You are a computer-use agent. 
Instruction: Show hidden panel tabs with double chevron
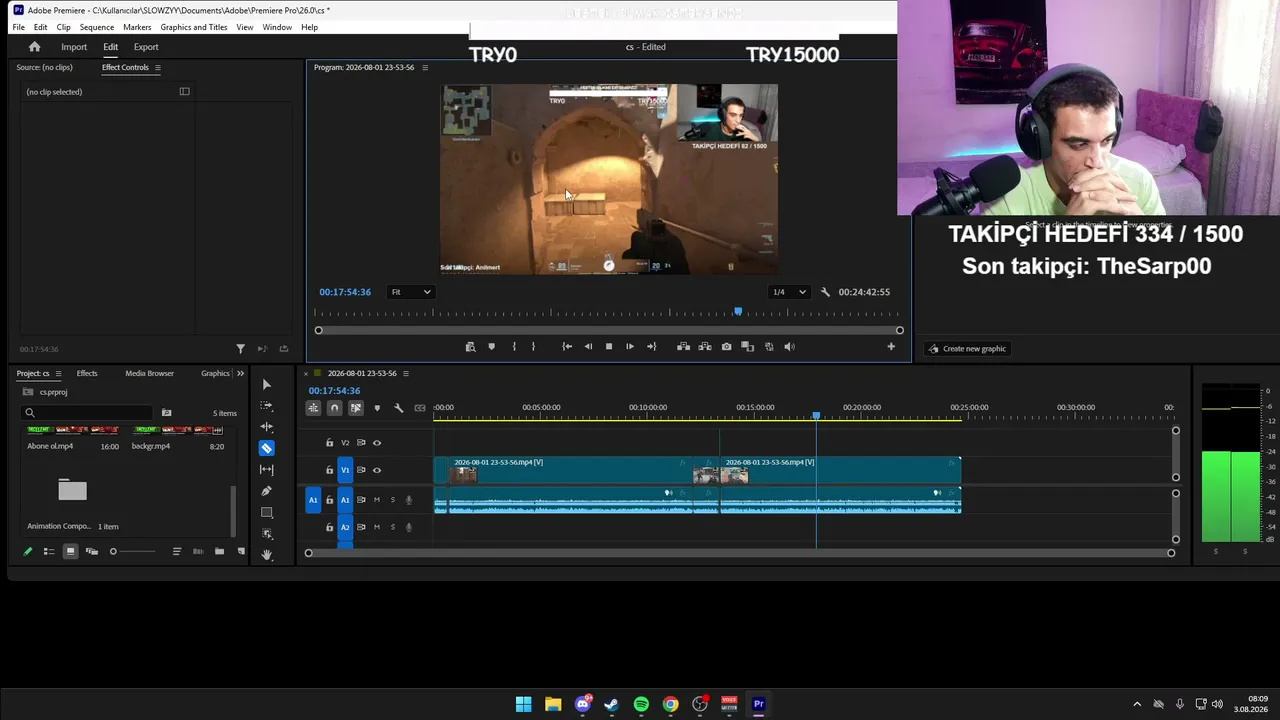[x=240, y=374]
